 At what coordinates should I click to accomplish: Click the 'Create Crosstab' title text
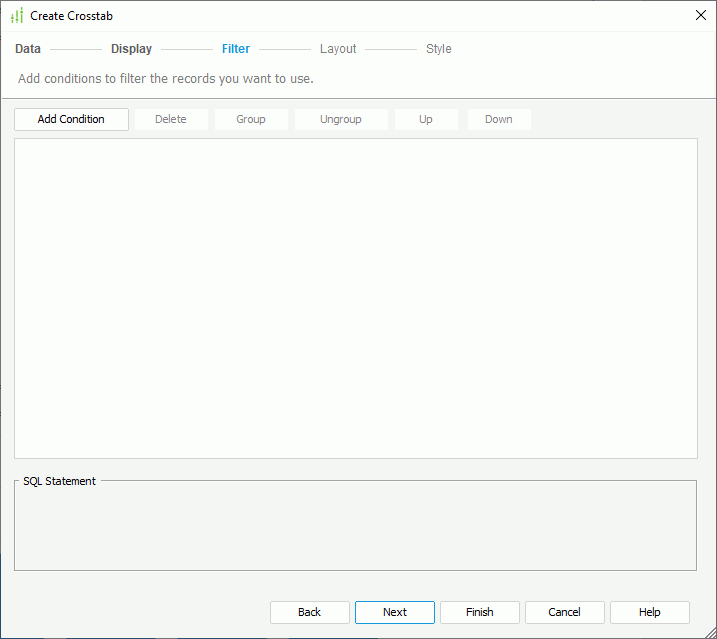pyautogui.click(x=71, y=16)
